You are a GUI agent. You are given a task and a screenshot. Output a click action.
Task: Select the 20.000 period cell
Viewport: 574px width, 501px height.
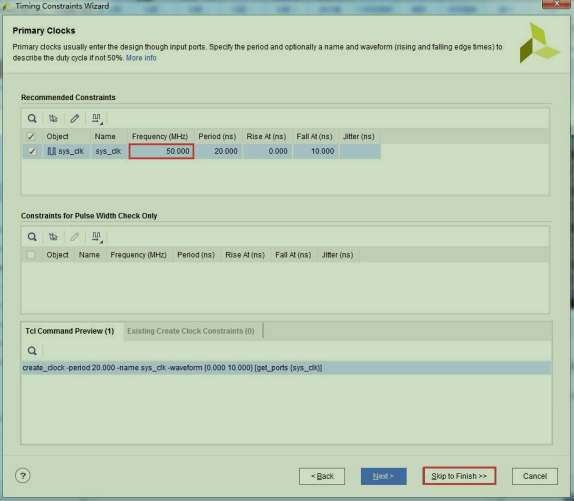coord(218,151)
